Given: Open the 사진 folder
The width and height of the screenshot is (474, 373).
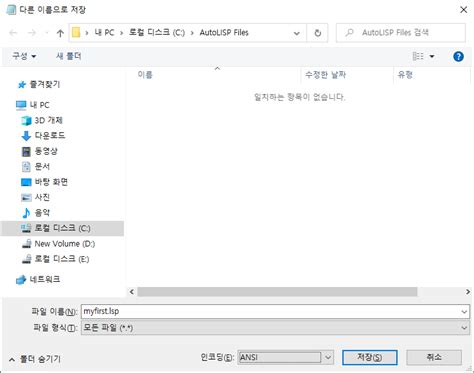Looking at the screenshot, I should [x=42, y=197].
